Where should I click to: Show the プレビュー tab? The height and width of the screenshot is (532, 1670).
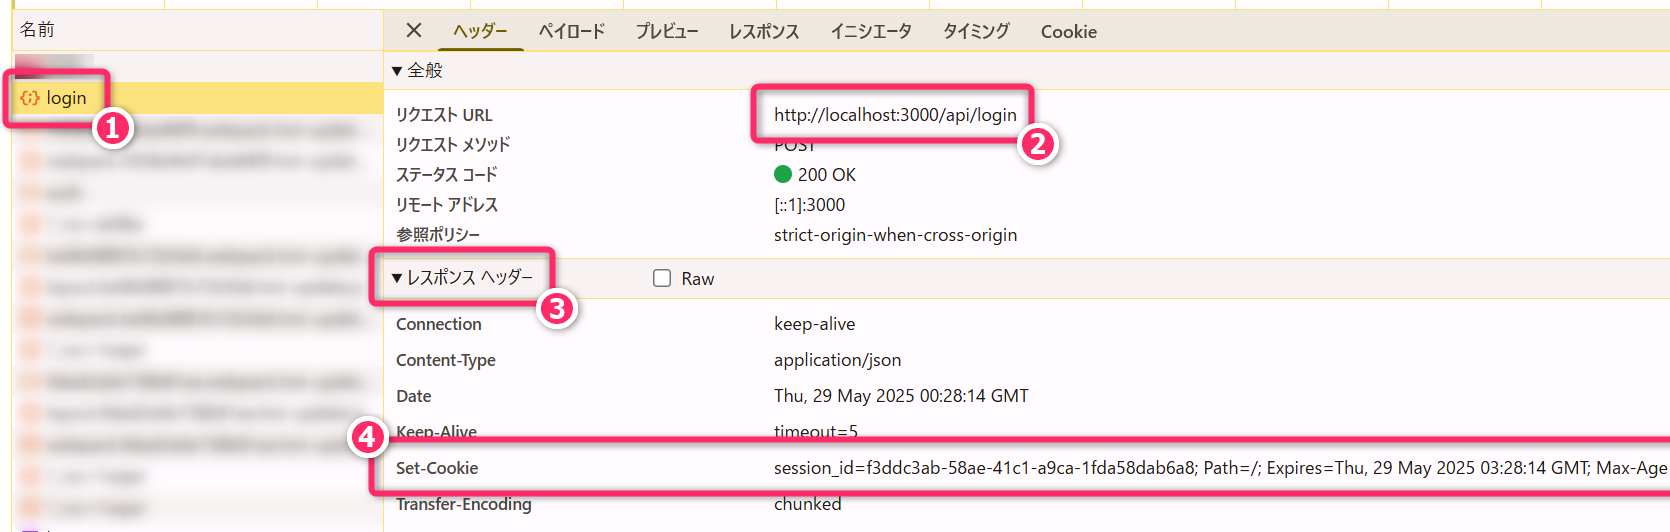[667, 31]
